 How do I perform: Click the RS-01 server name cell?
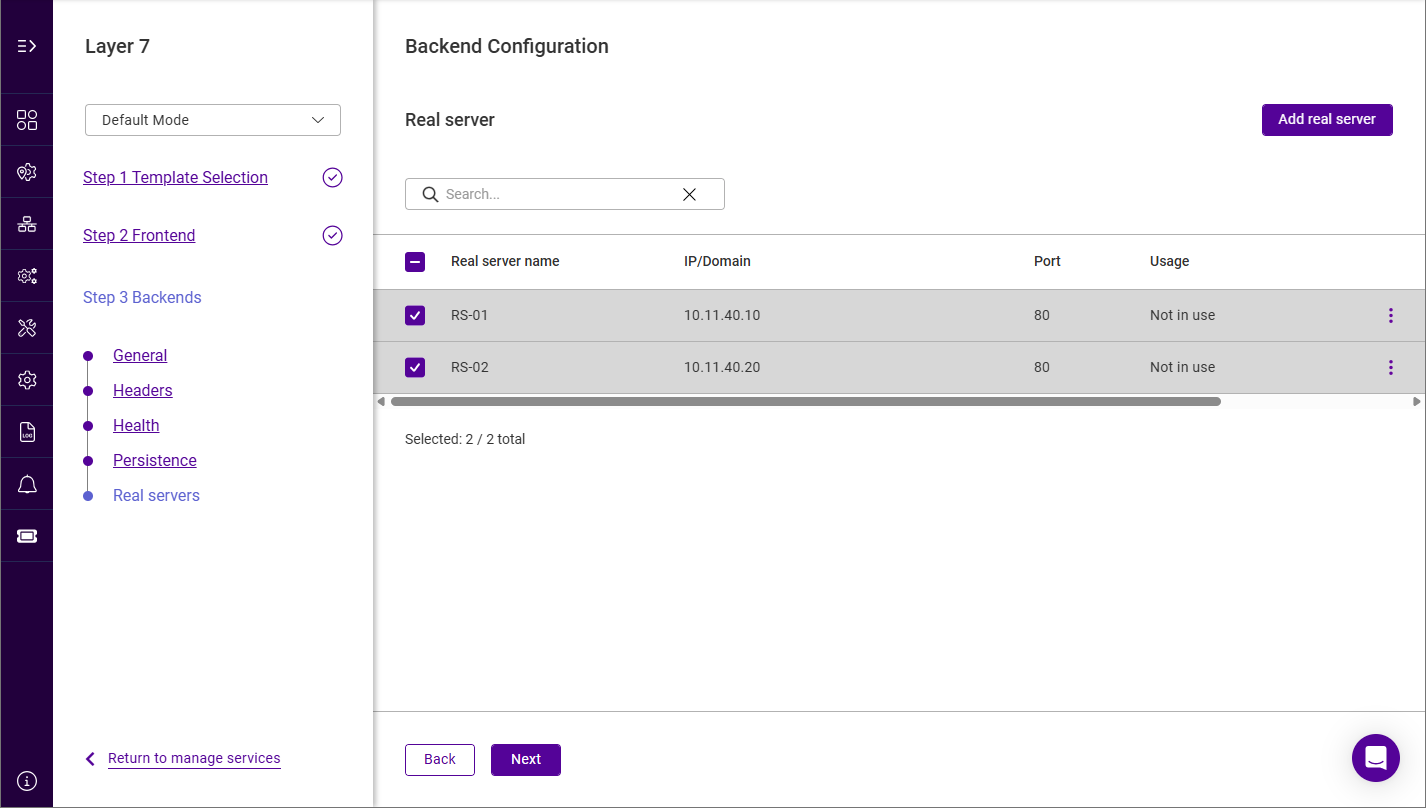[x=469, y=315]
